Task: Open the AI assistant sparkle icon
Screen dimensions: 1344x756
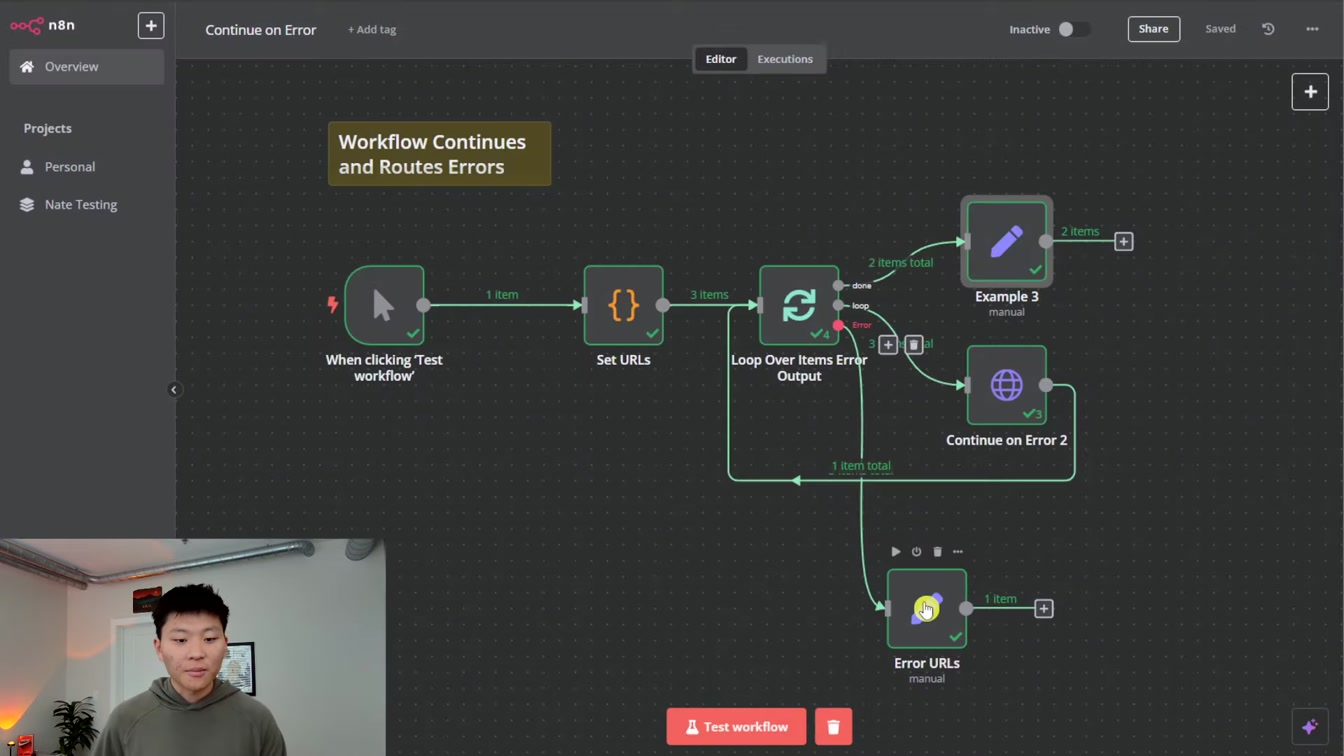Action: point(1309,727)
